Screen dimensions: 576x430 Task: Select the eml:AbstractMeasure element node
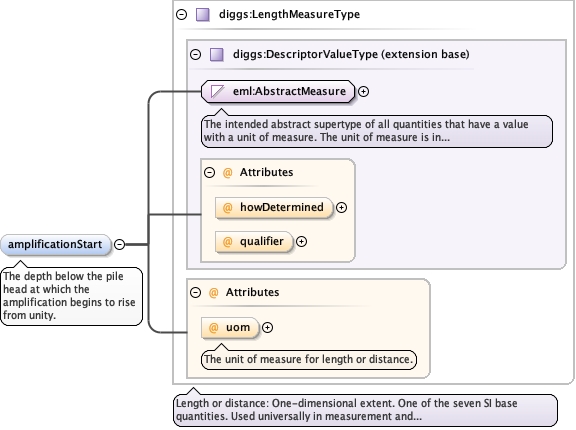(x=278, y=91)
